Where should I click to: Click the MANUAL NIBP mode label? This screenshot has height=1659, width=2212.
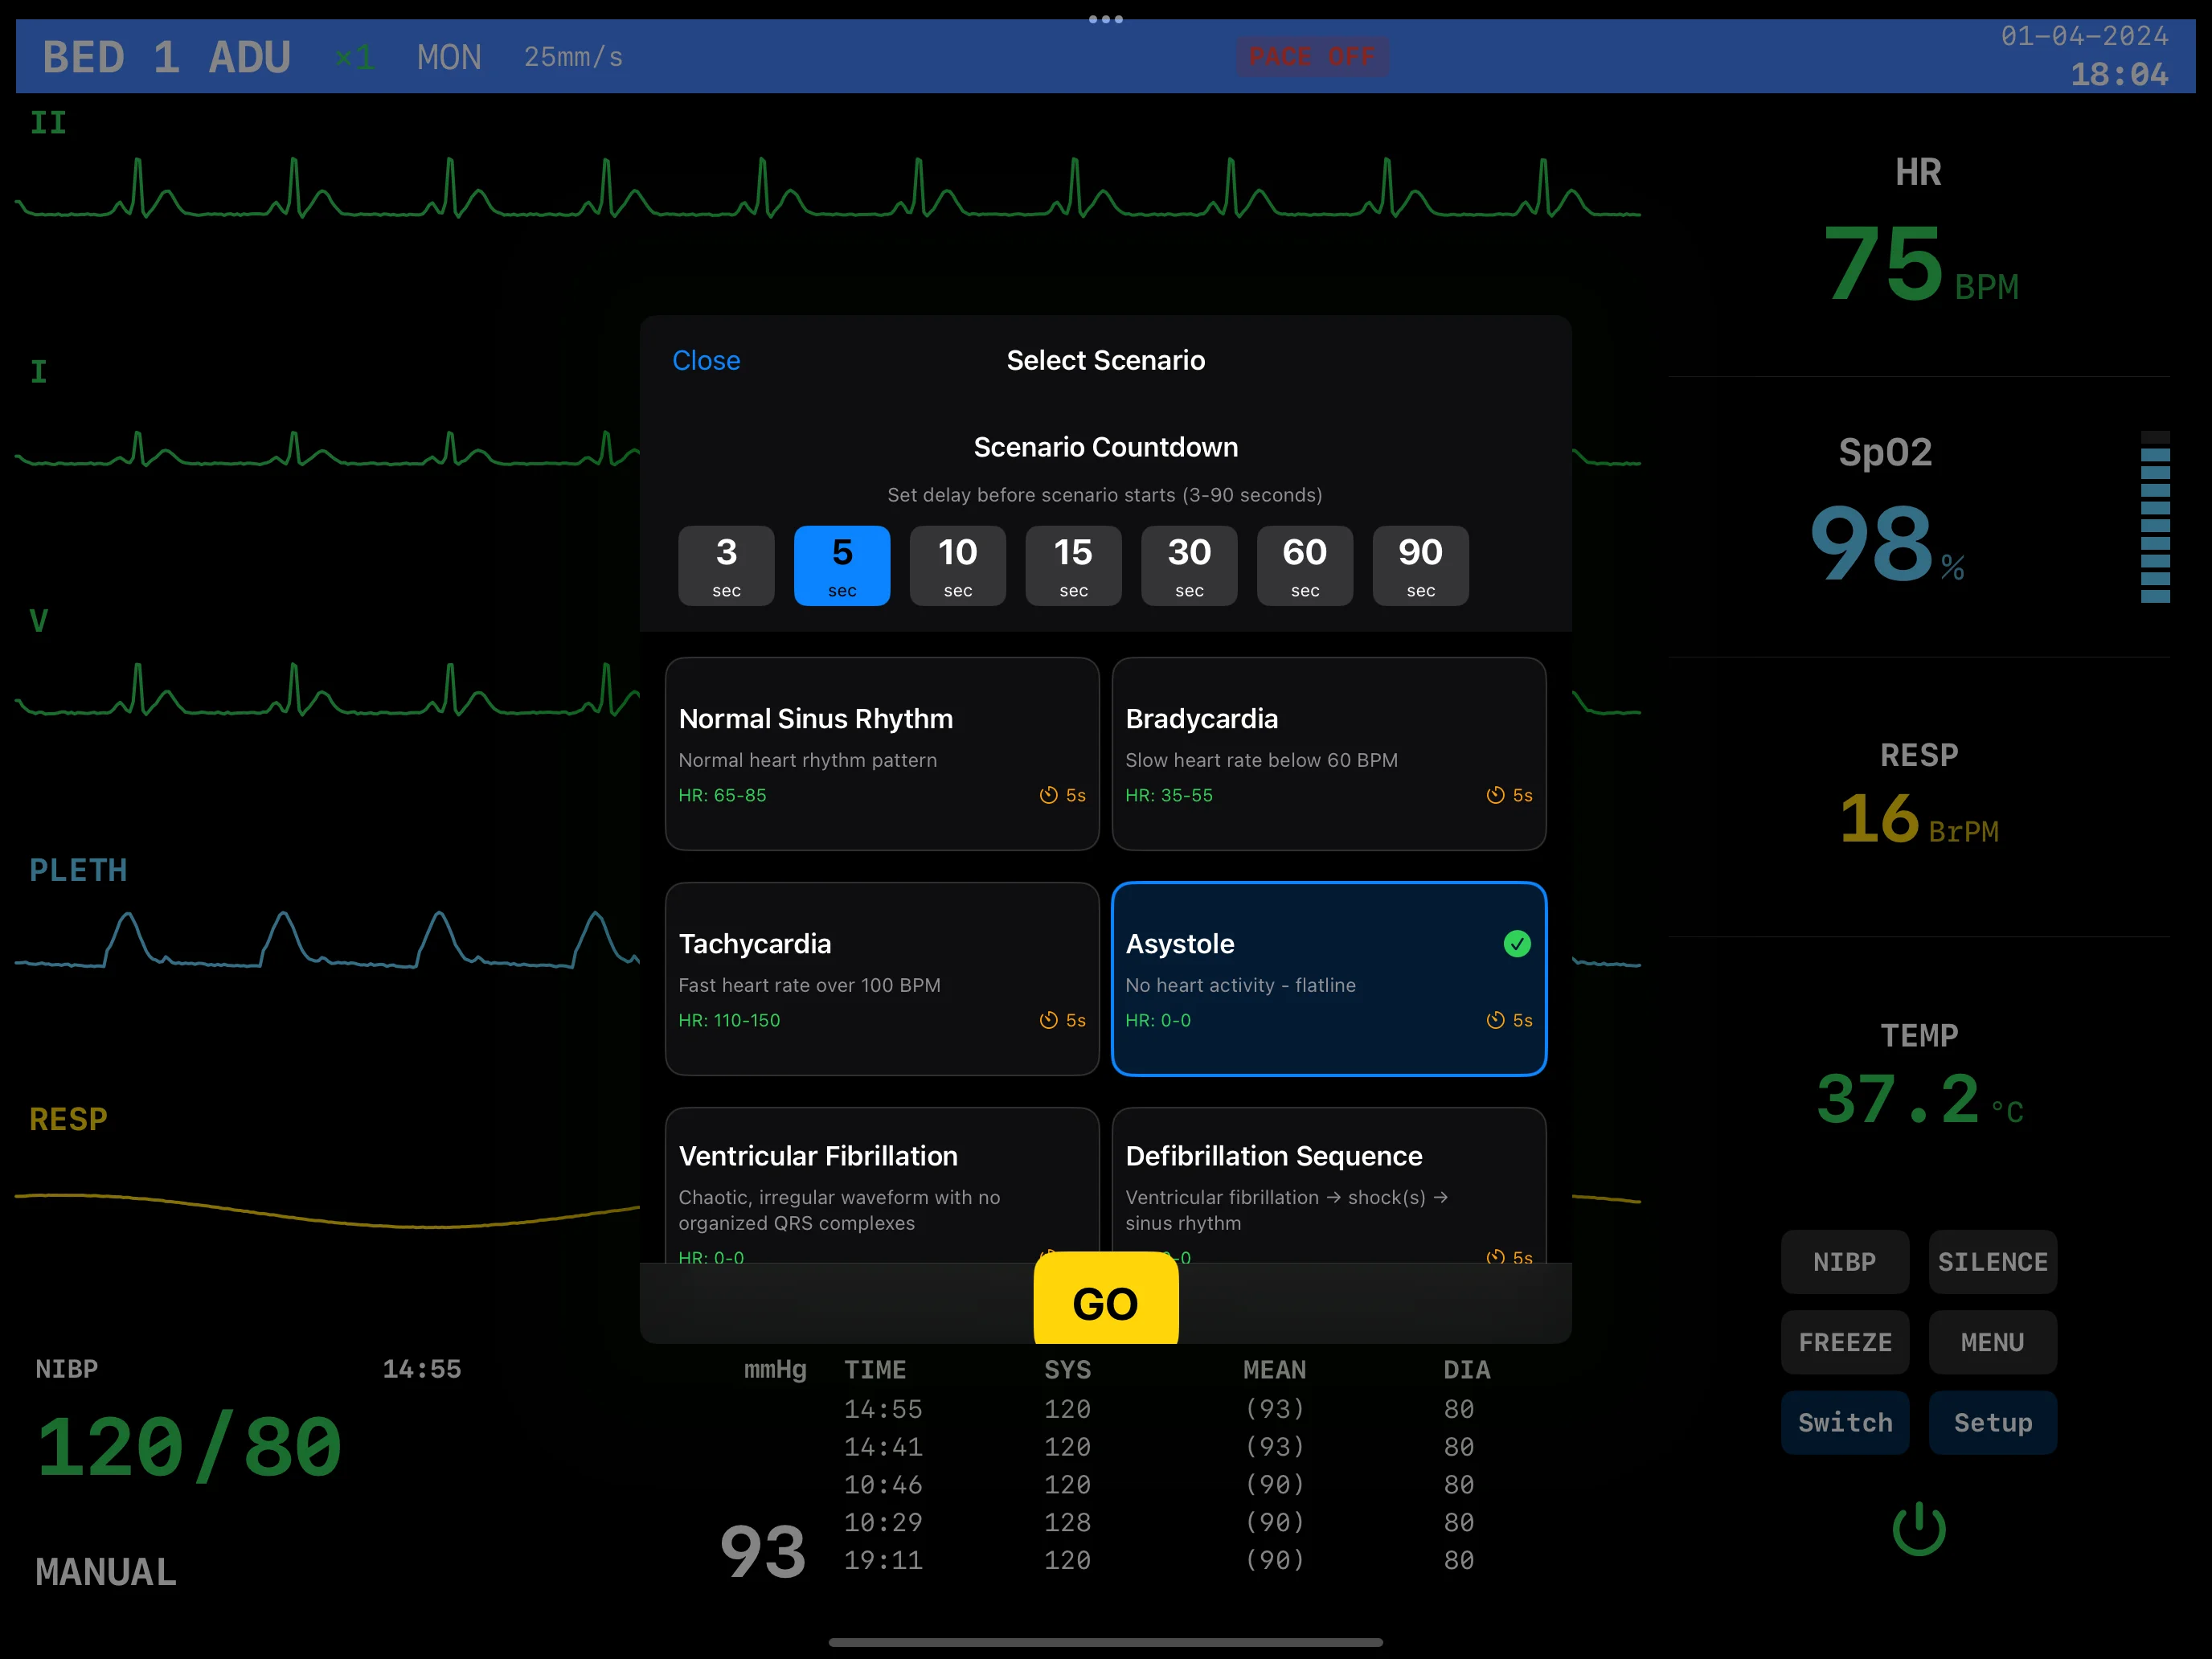pyautogui.click(x=106, y=1571)
